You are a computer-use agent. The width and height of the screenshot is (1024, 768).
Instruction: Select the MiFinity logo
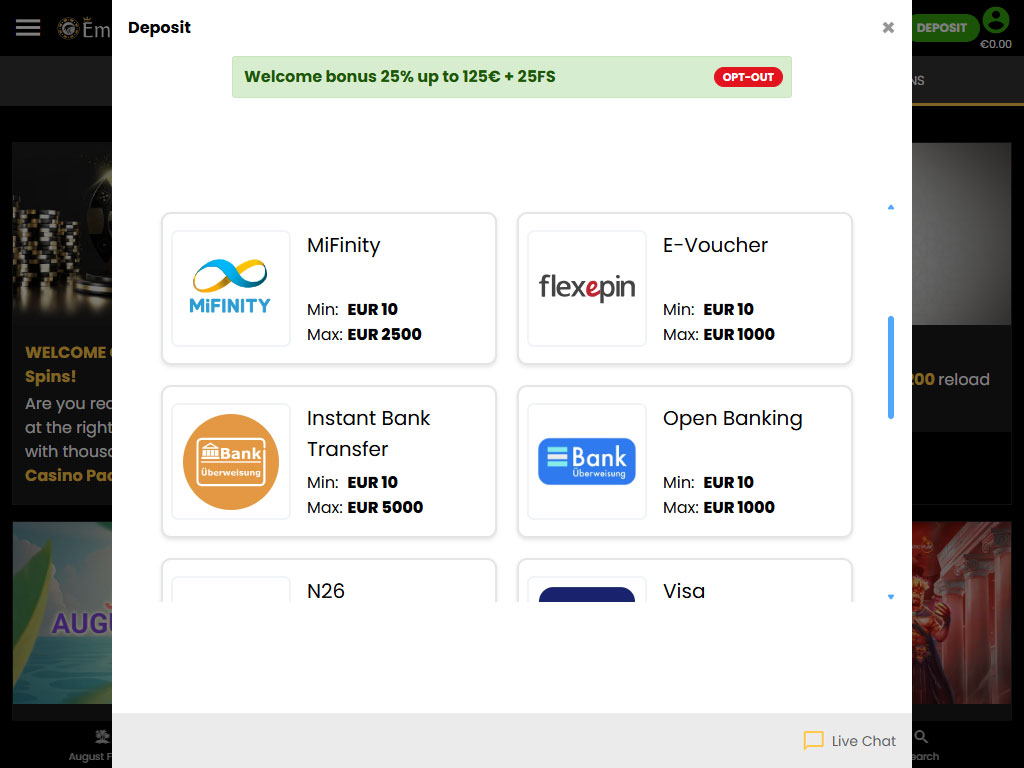(x=231, y=288)
